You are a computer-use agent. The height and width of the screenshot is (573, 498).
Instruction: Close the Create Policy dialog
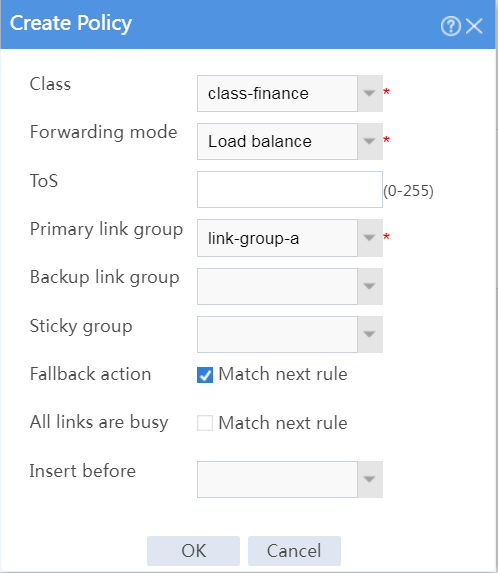click(x=474, y=26)
